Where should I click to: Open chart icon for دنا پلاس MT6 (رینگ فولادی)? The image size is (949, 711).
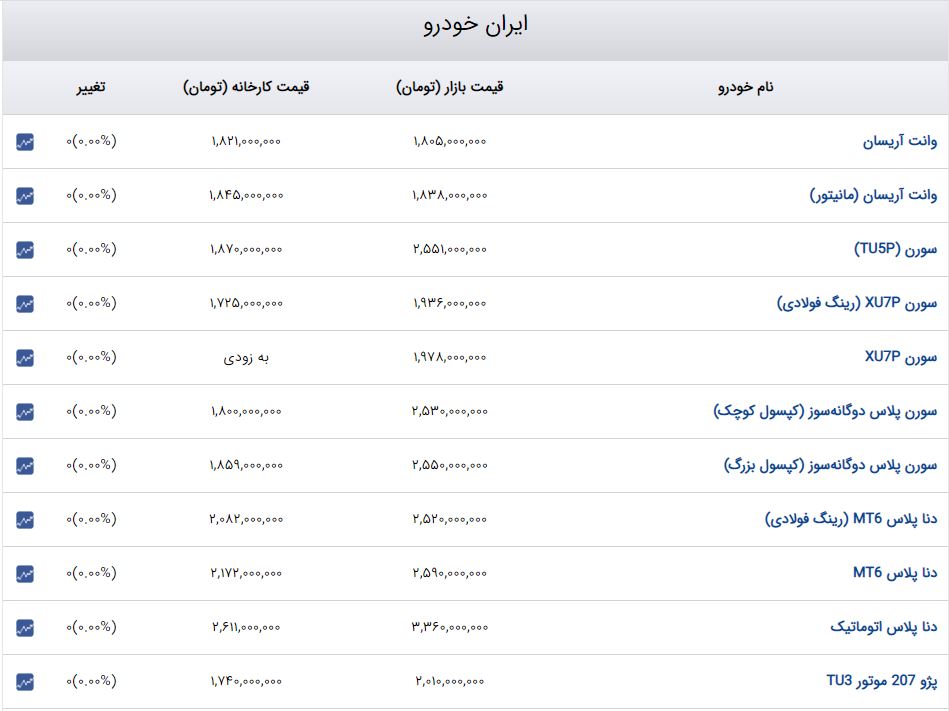coord(25,520)
